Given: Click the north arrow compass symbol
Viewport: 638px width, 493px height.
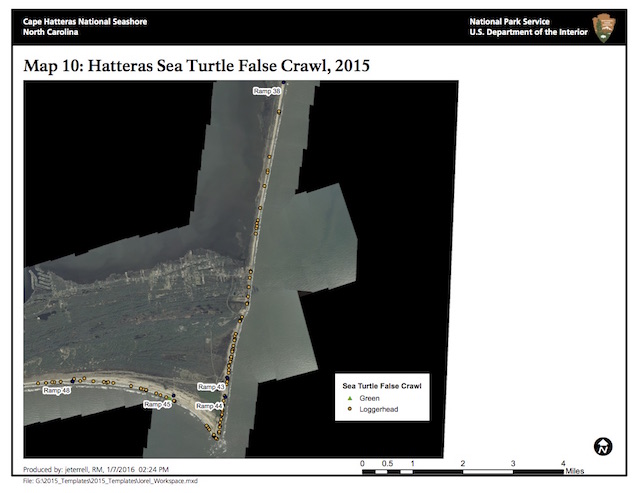Looking at the screenshot, I should tap(602, 445).
